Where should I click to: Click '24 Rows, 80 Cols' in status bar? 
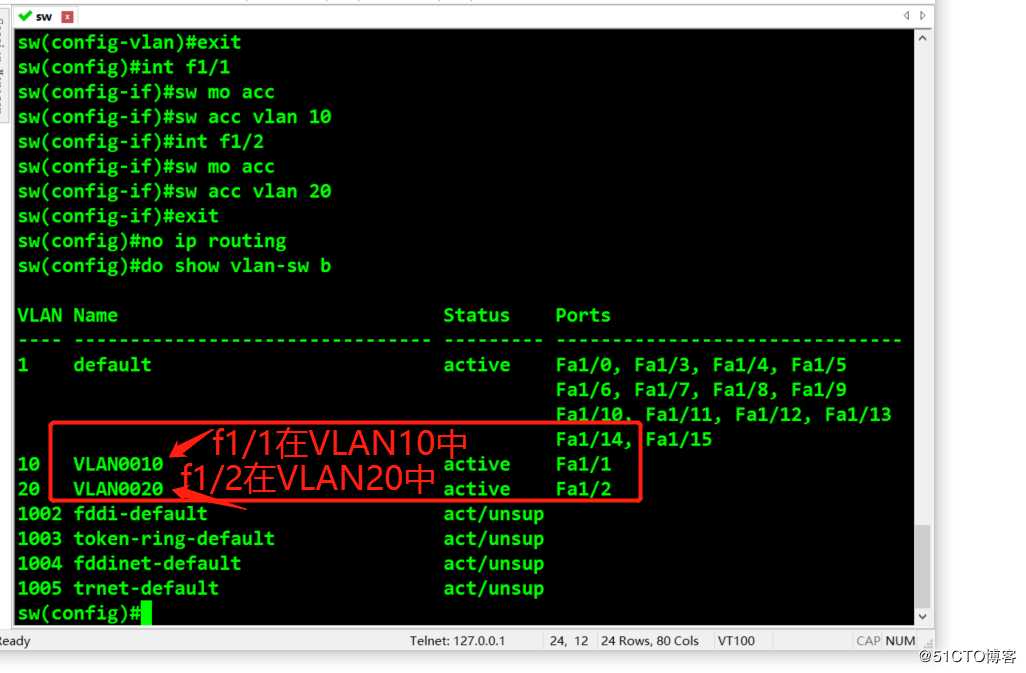pyautogui.click(x=649, y=641)
